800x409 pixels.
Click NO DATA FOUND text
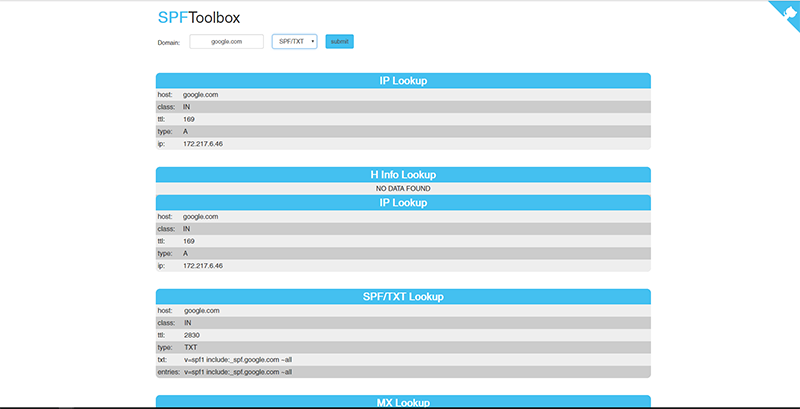pos(403,189)
